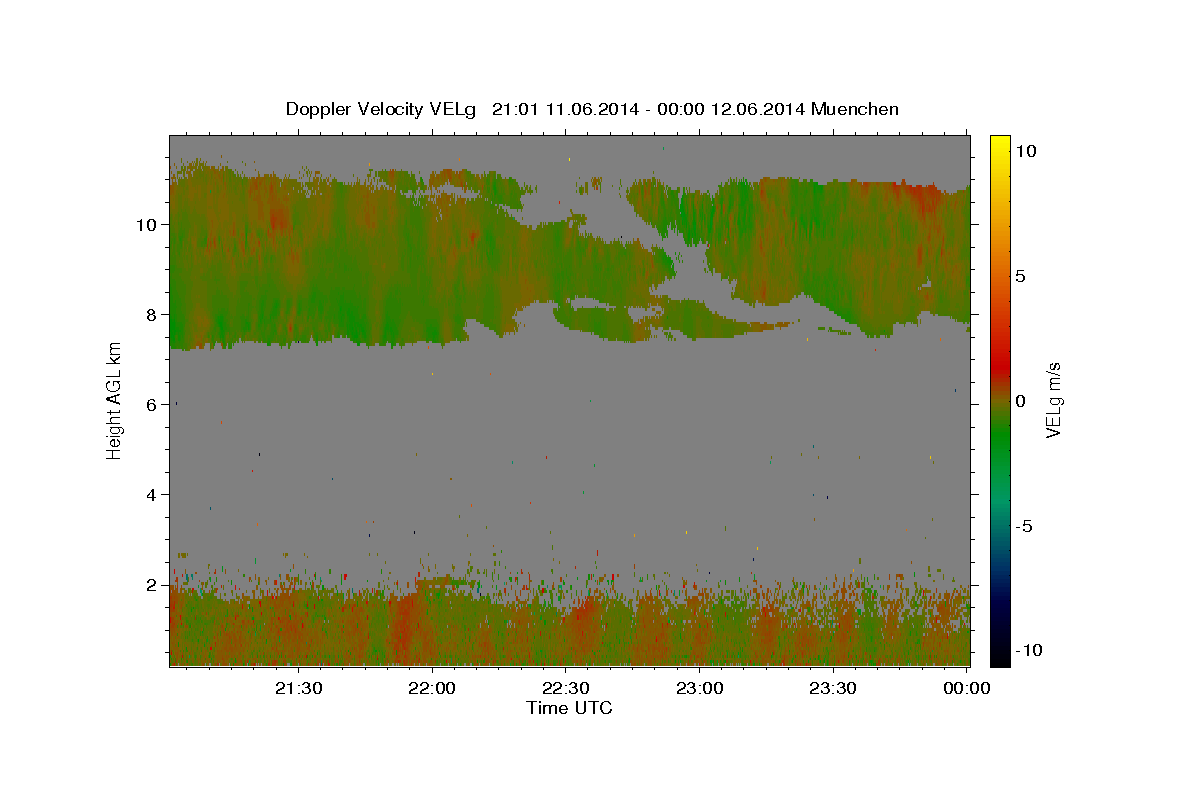Click the plot title 'Doppler Velocity VELg'
1200x800 pixels.
coord(382,109)
